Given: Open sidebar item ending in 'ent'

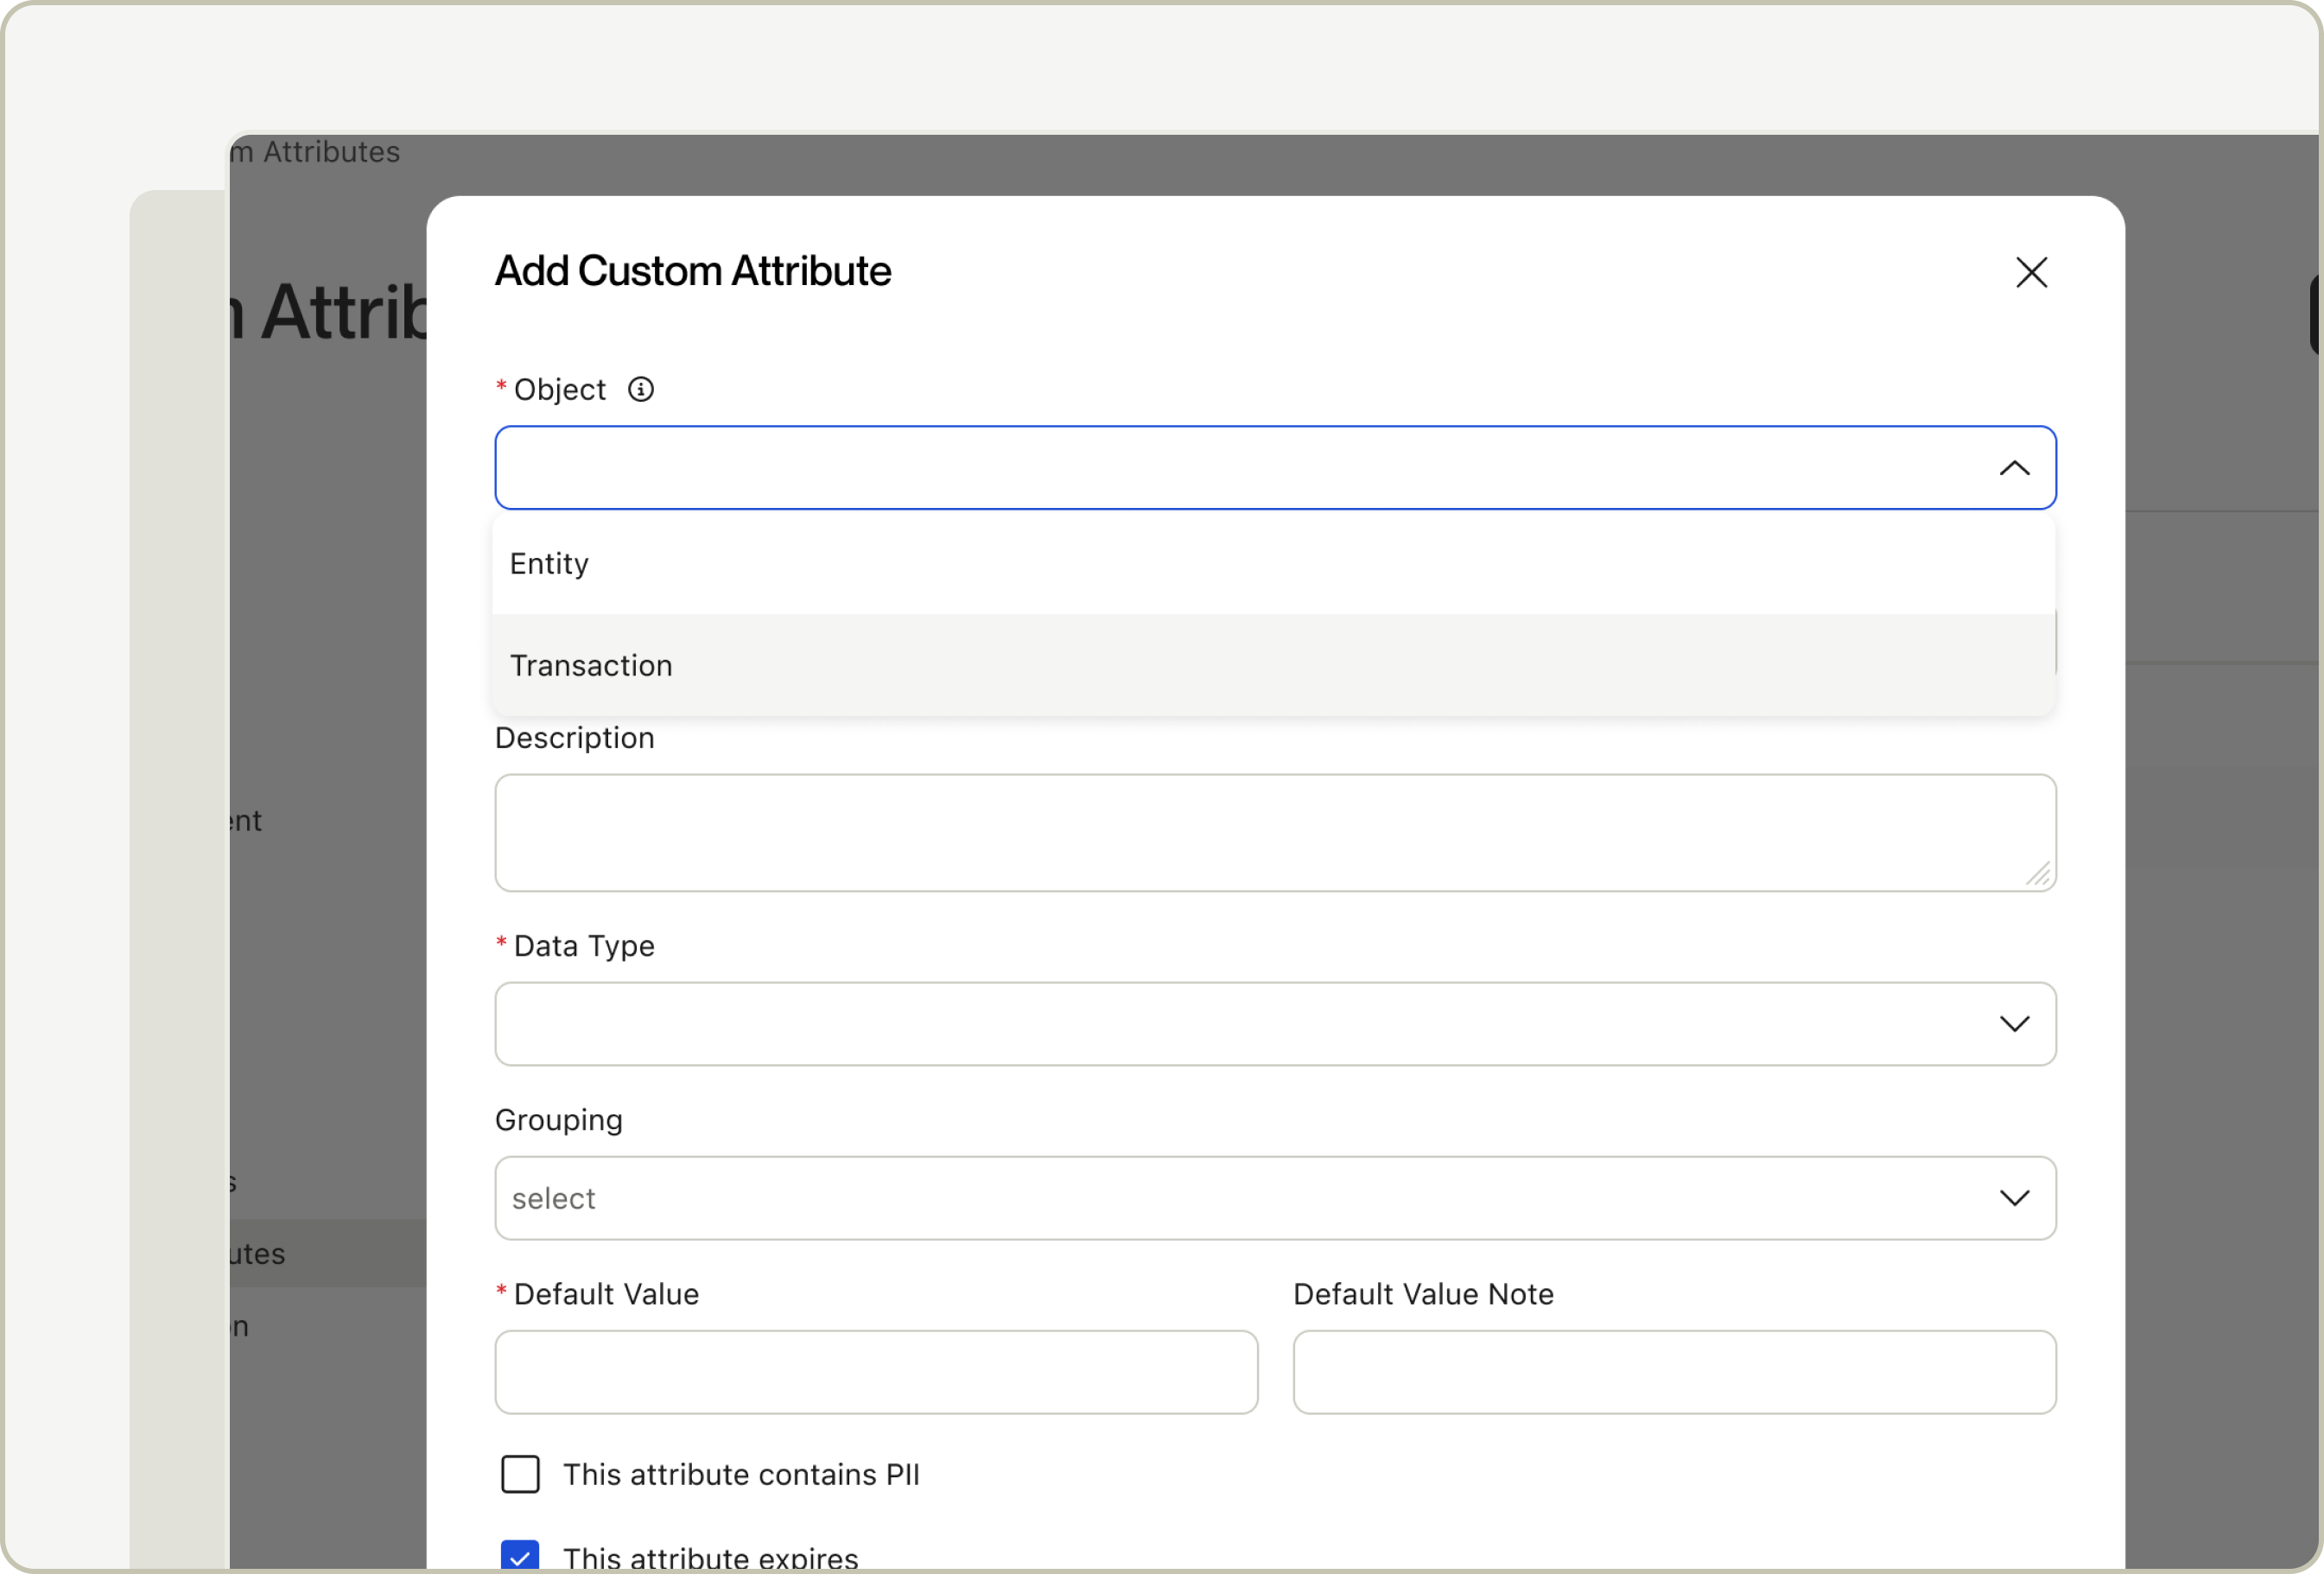Looking at the screenshot, I should (245, 821).
